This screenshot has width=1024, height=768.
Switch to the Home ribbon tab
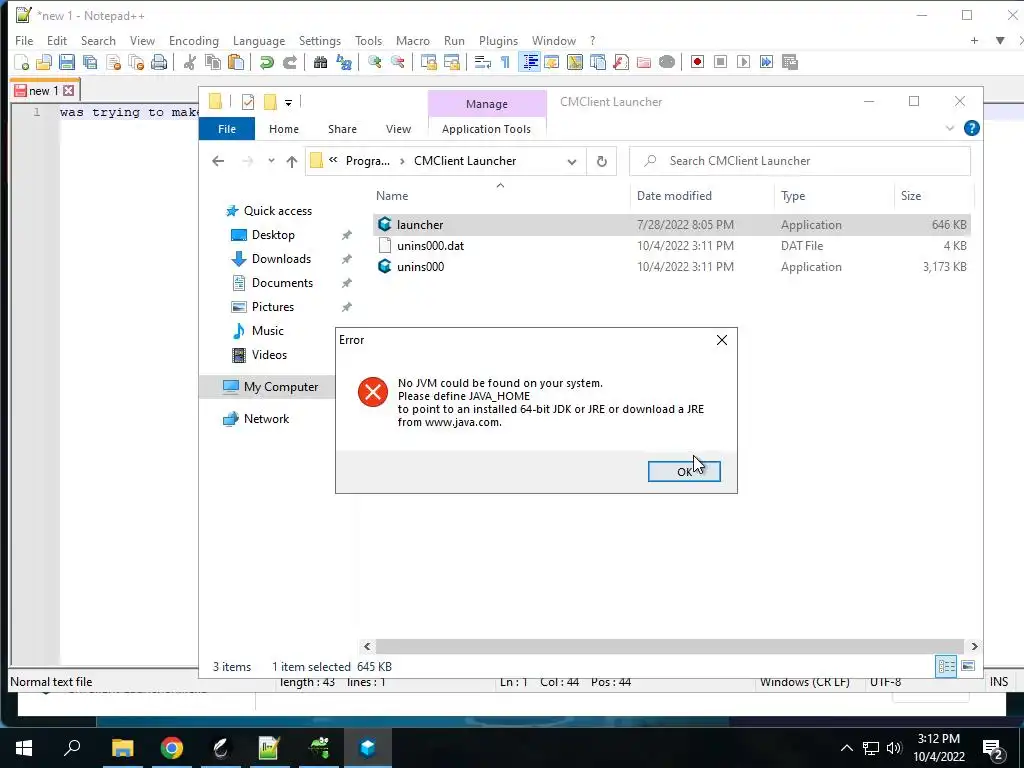click(x=283, y=129)
